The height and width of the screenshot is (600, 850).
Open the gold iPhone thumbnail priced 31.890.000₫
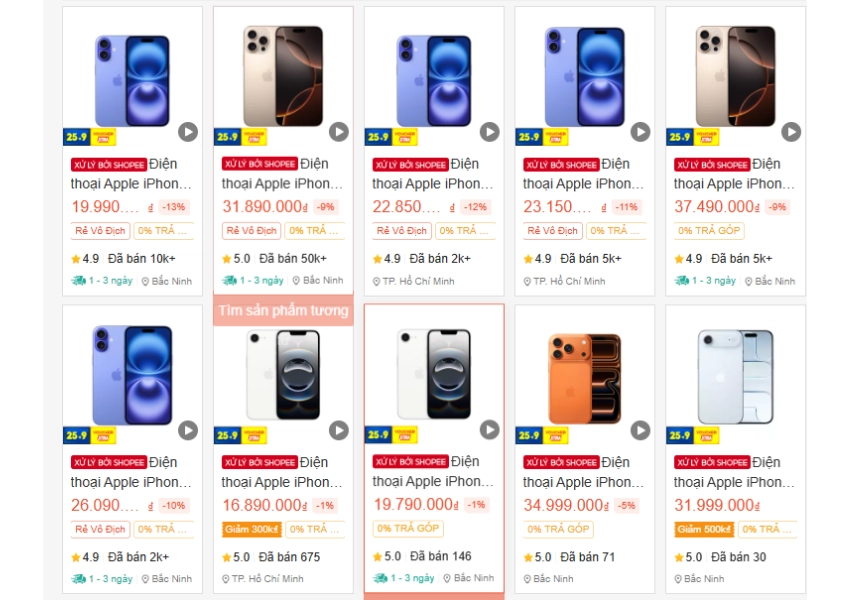(283, 70)
